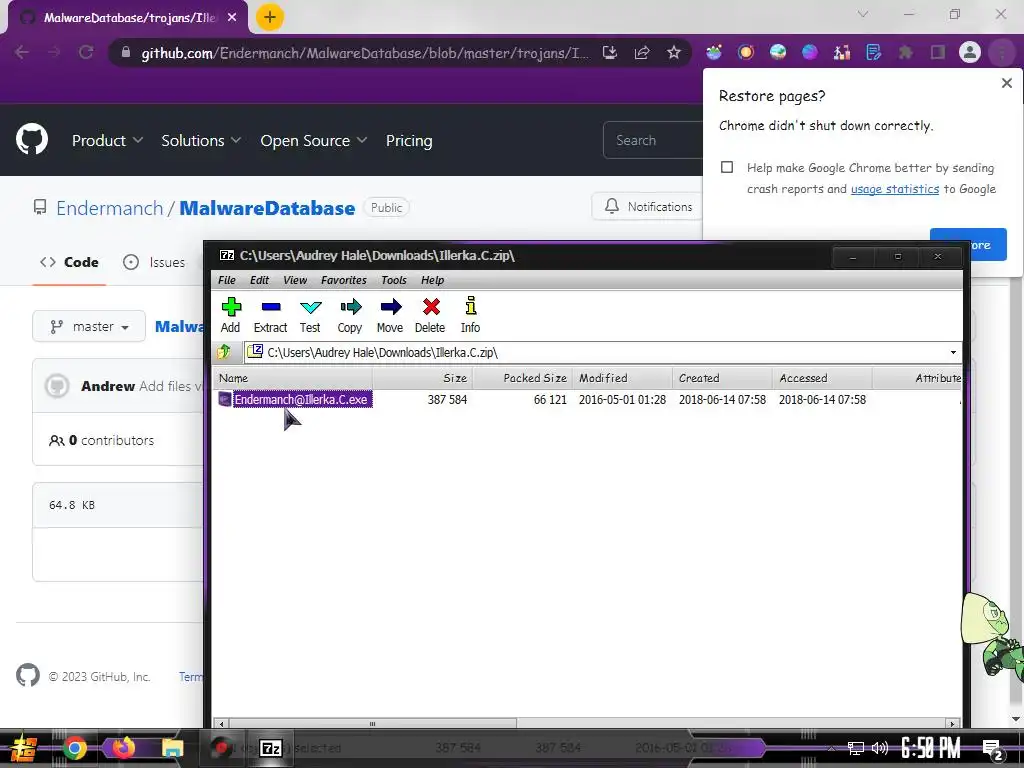
Task: Open the Pricing link on GitHub
Action: pos(409,140)
